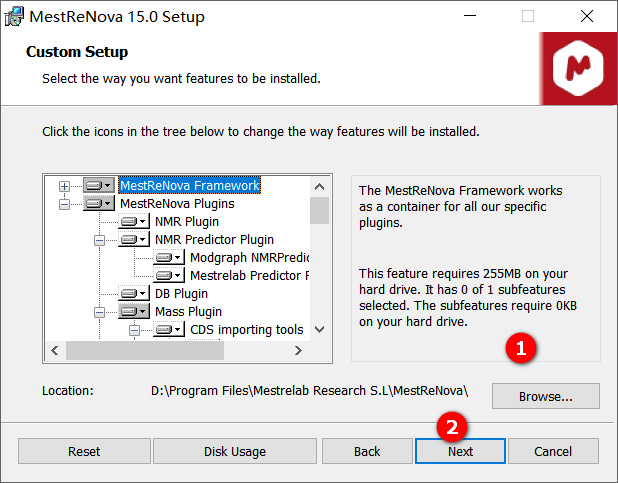
Task: Select MestReNova Plugins tree item
Action: coord(177,203)
